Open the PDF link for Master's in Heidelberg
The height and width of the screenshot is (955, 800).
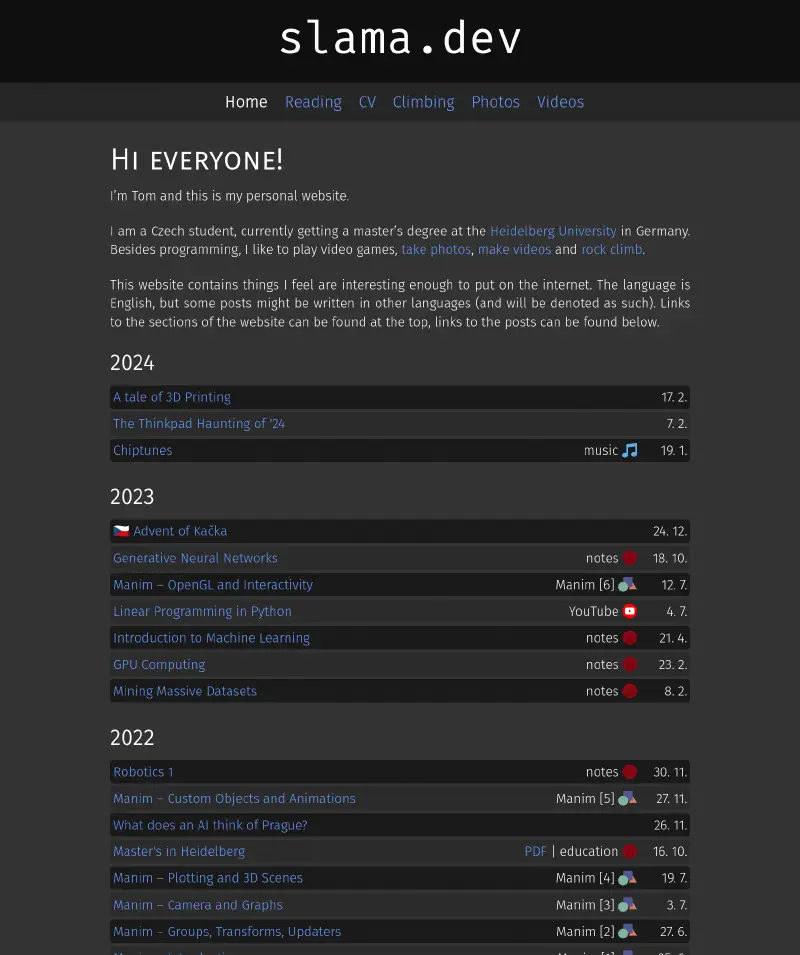(x=536, y=851)
